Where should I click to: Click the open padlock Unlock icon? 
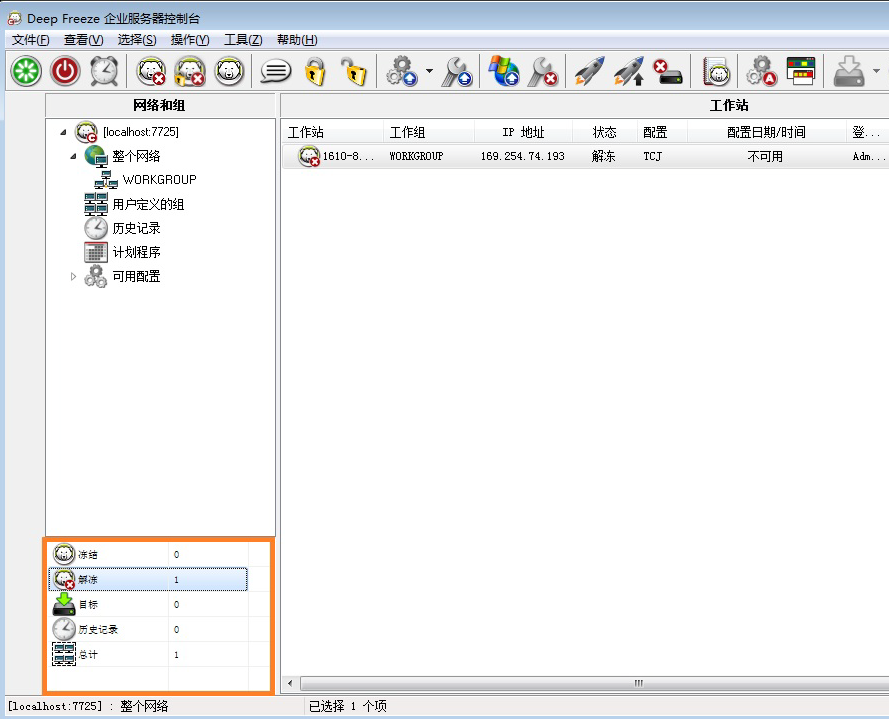coord(354,71)
